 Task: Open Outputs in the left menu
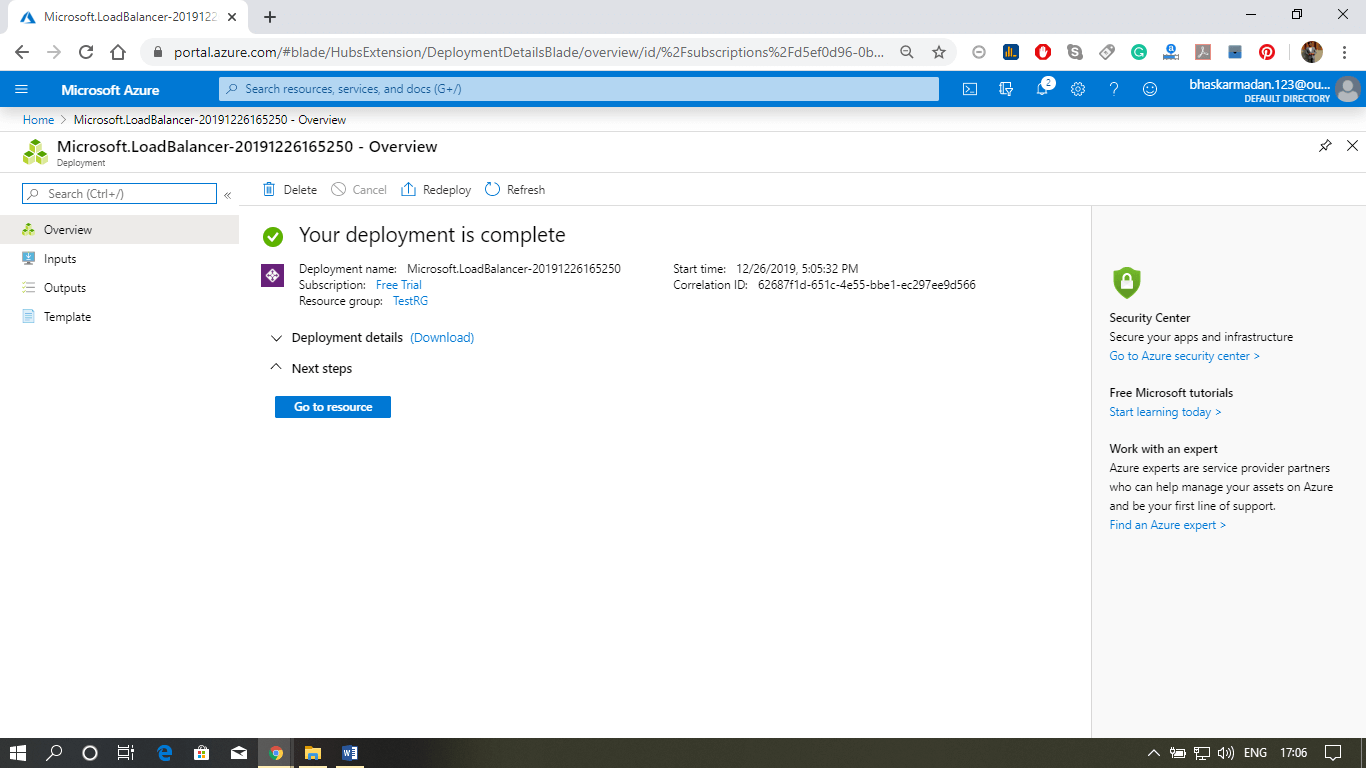119,288
